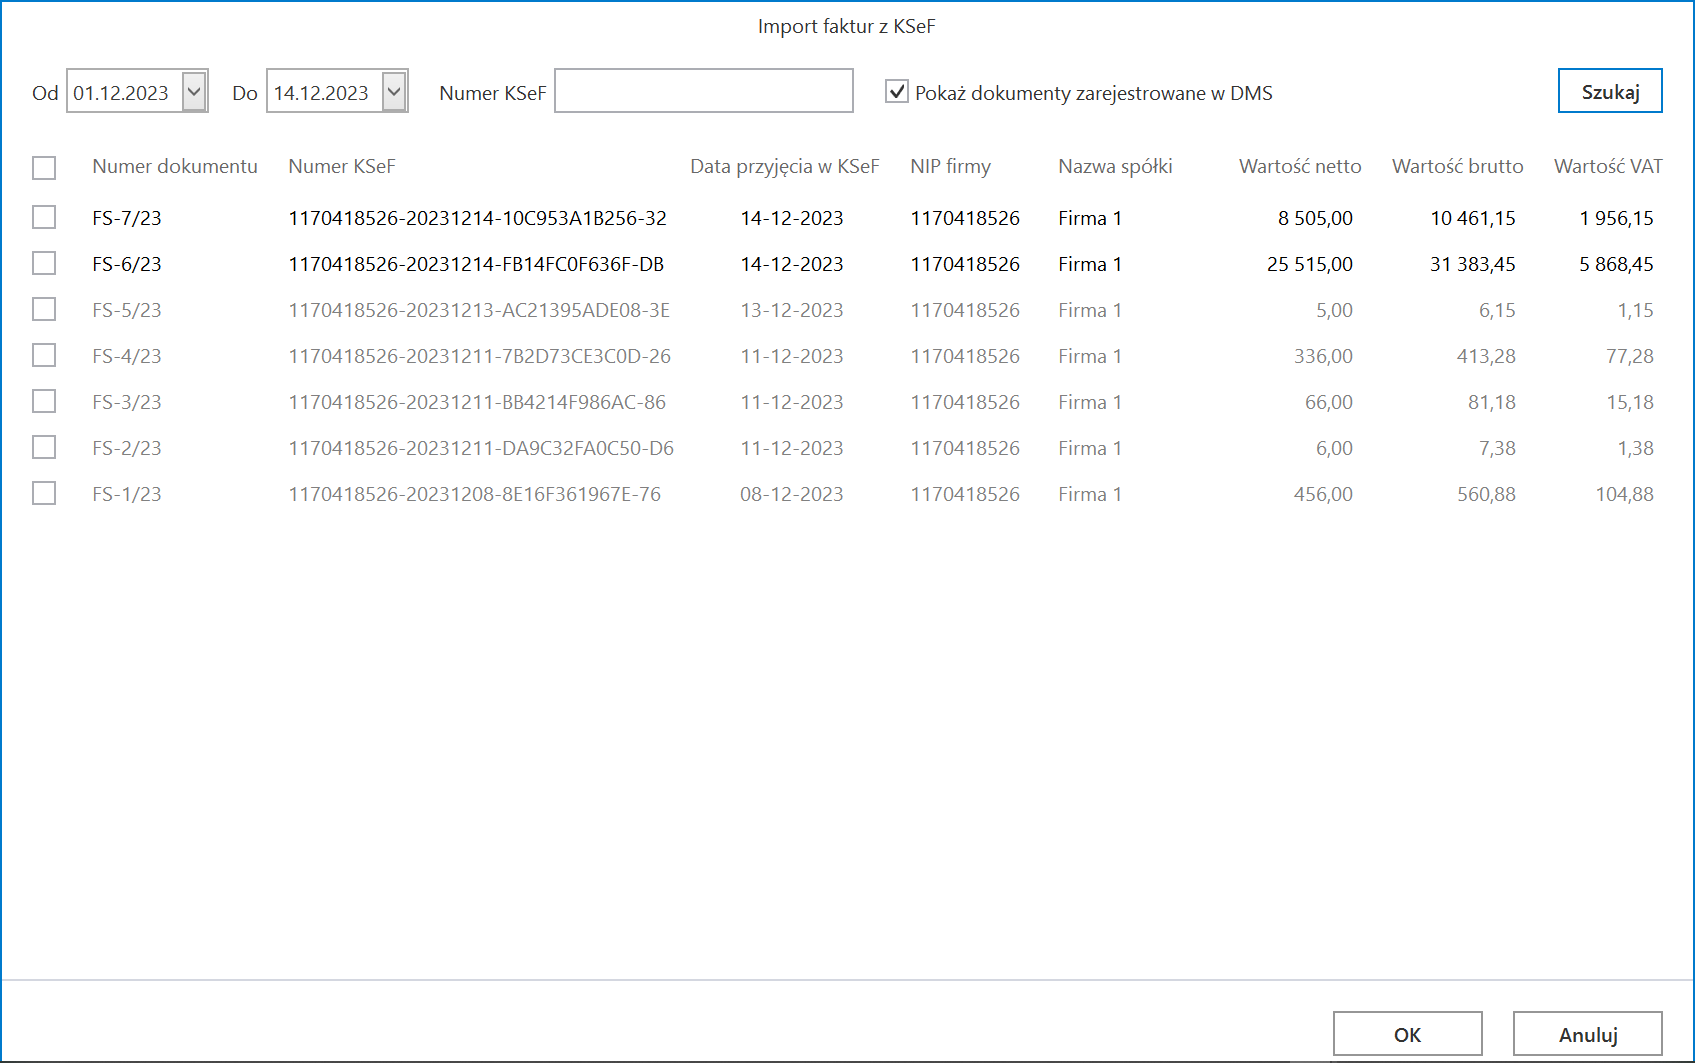This screenshot has width=1695, height=1063.
Task: Click the date 13-12-2023
Action: (x=792, y=310)
